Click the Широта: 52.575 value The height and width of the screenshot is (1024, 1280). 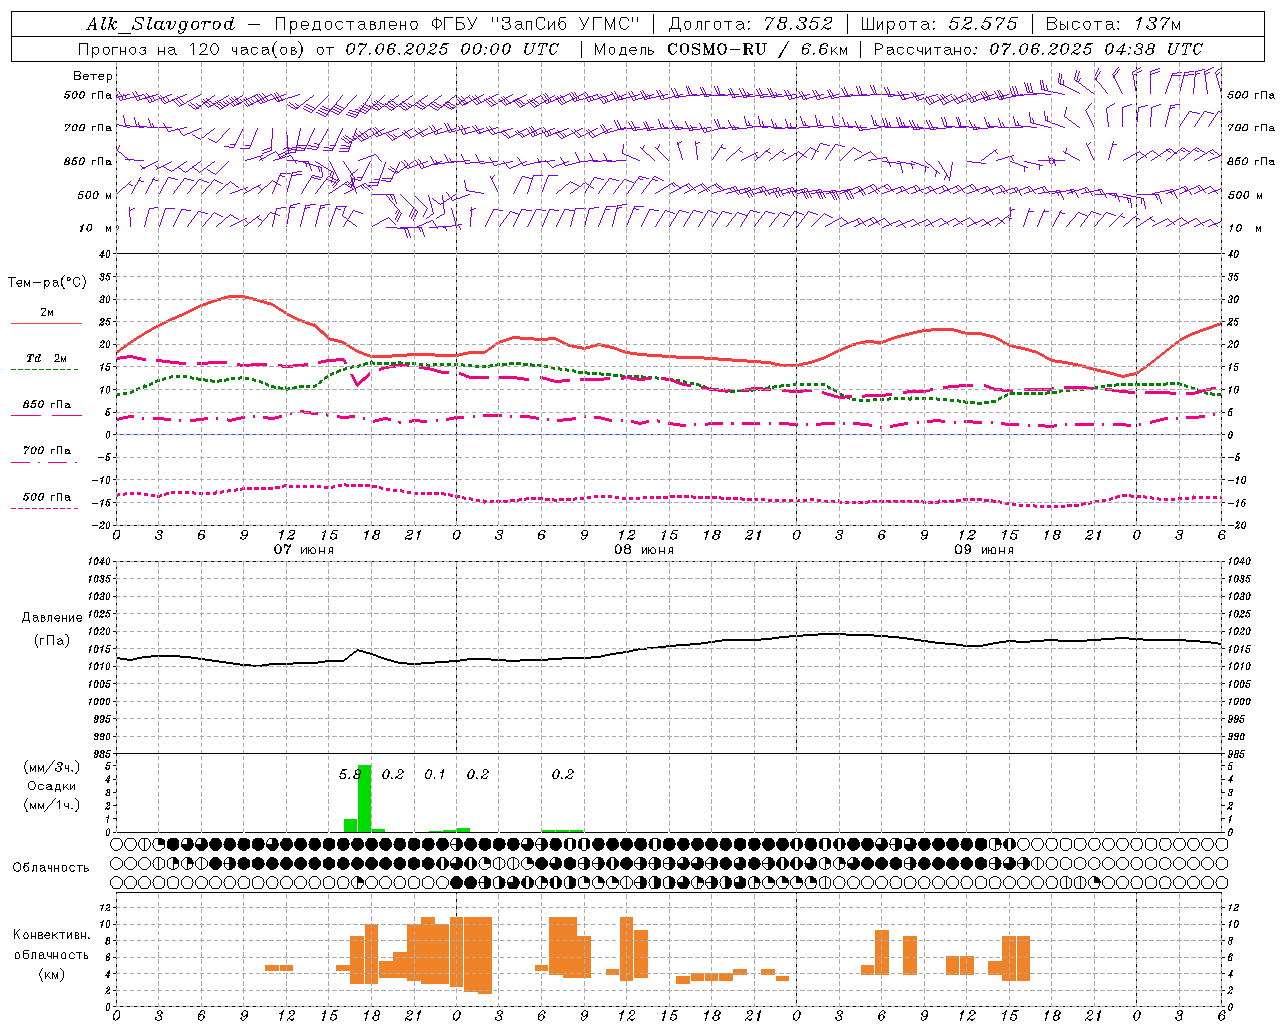[939, 24]
